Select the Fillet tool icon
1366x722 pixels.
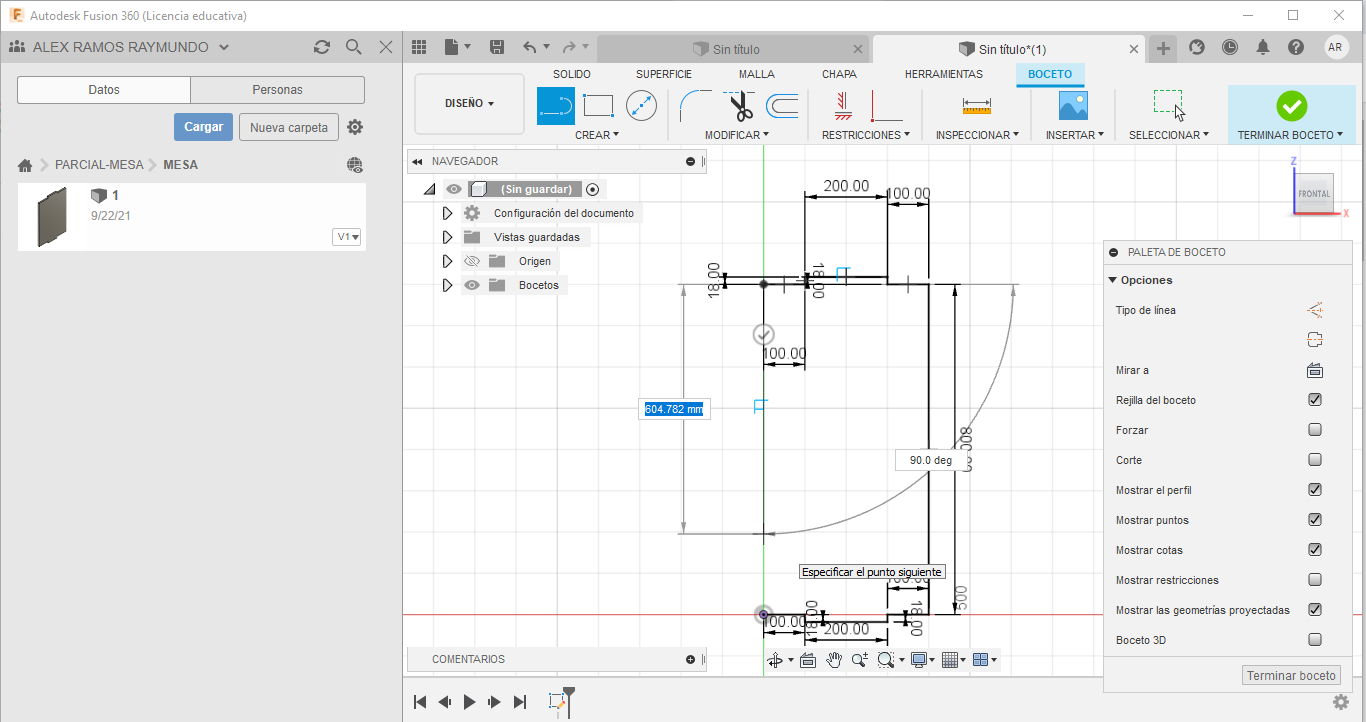694,105
